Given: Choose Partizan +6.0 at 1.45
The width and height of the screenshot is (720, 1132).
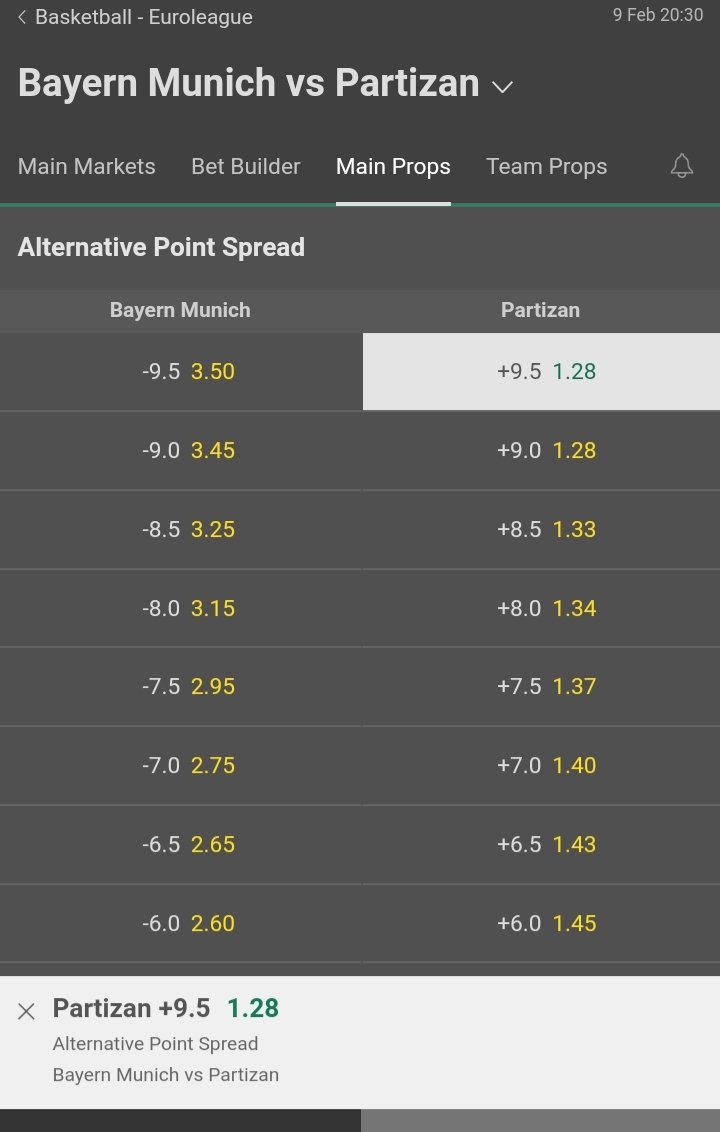Looking at the screenshot, I should 541,923.
